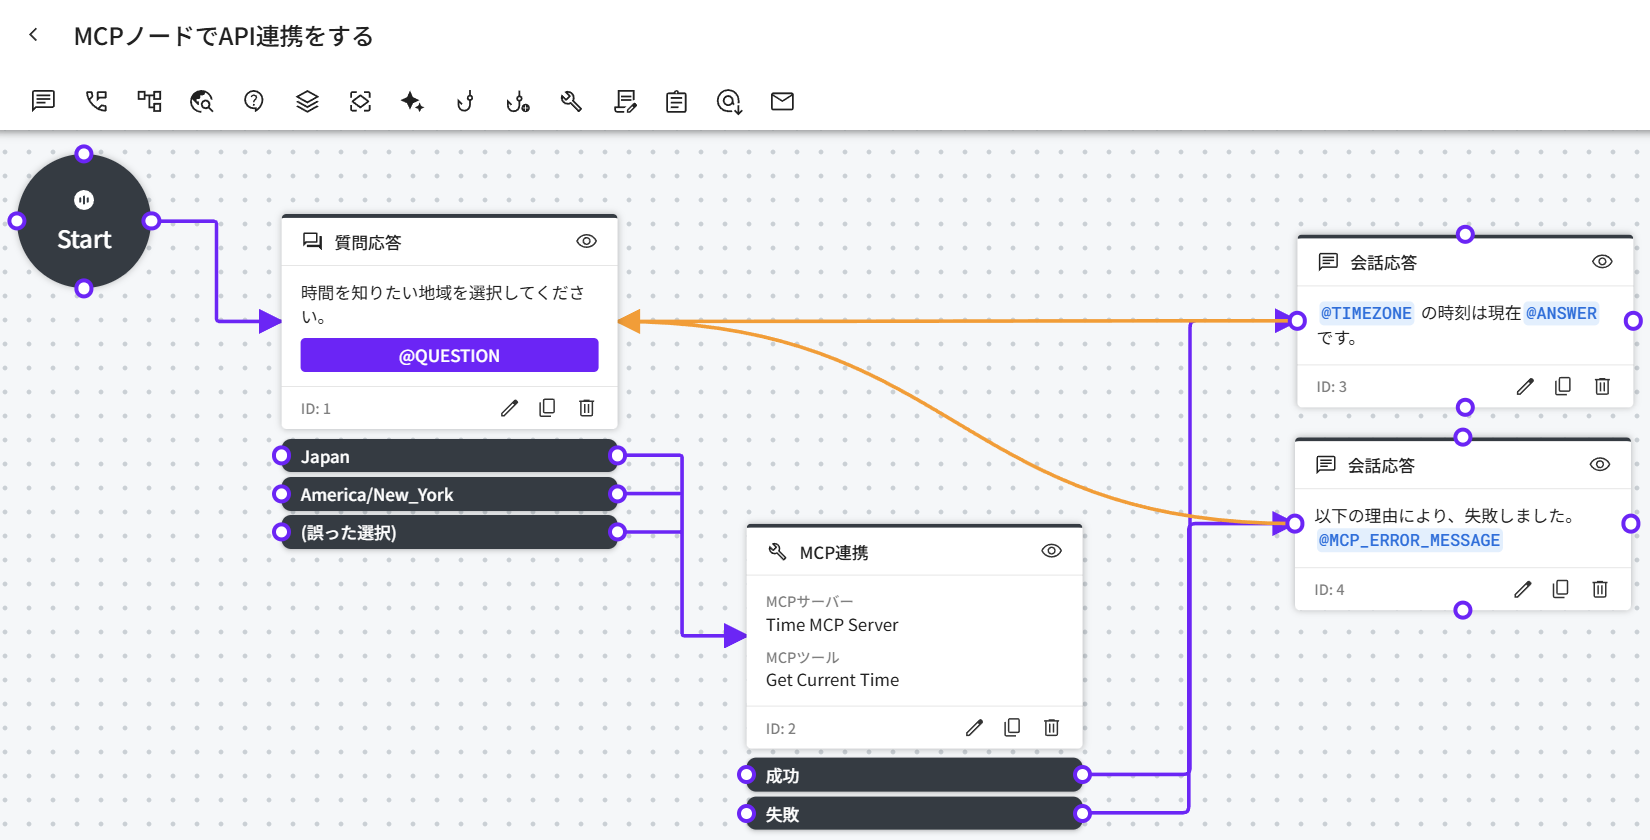The width and height of the screenshot is (1650, 840).
Task: Click the envelope mail node icon
Action: point(782,101)
